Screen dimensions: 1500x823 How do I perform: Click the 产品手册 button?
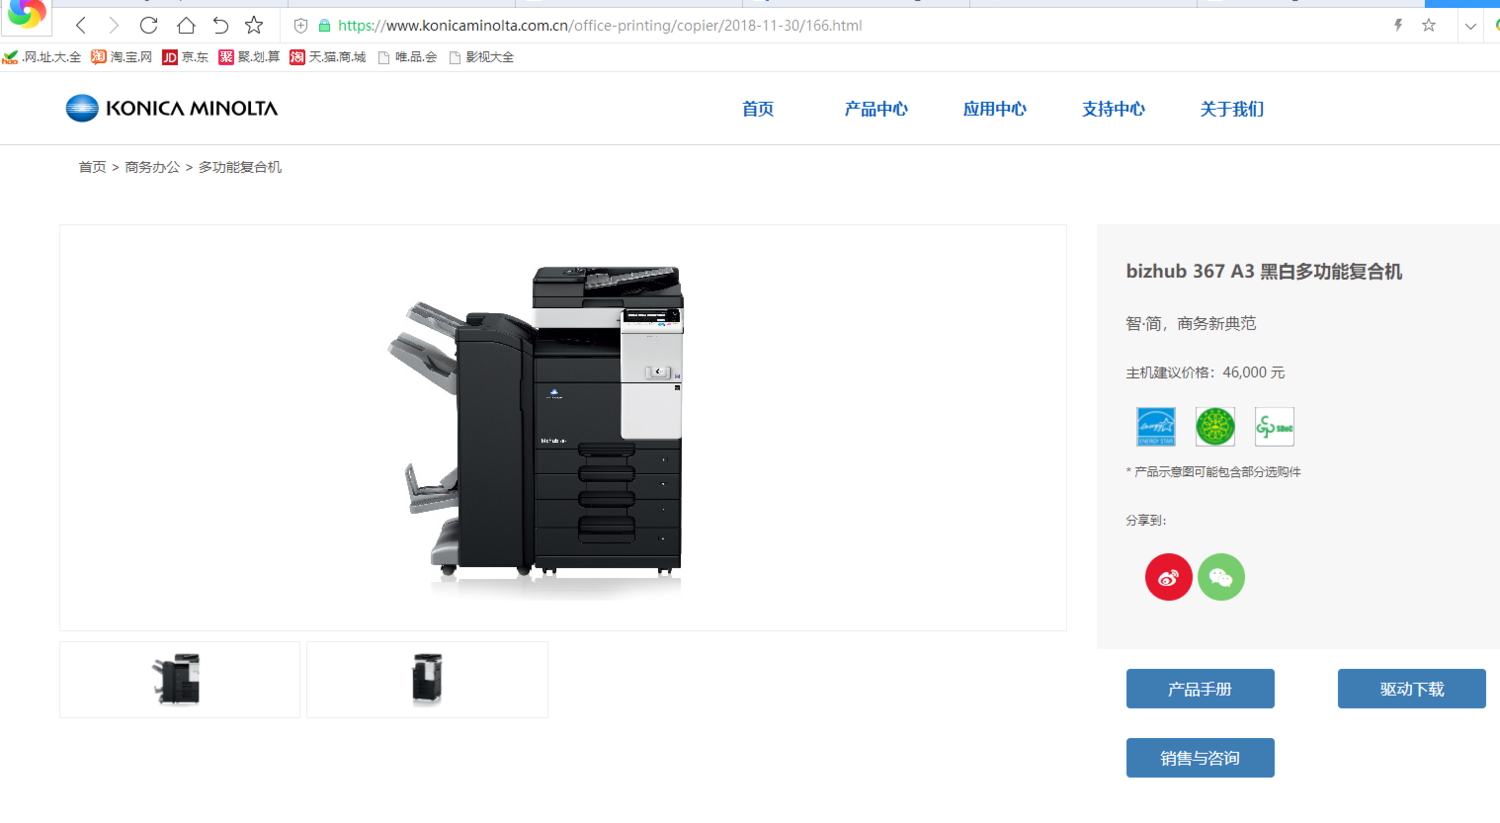pos(1200,689)
